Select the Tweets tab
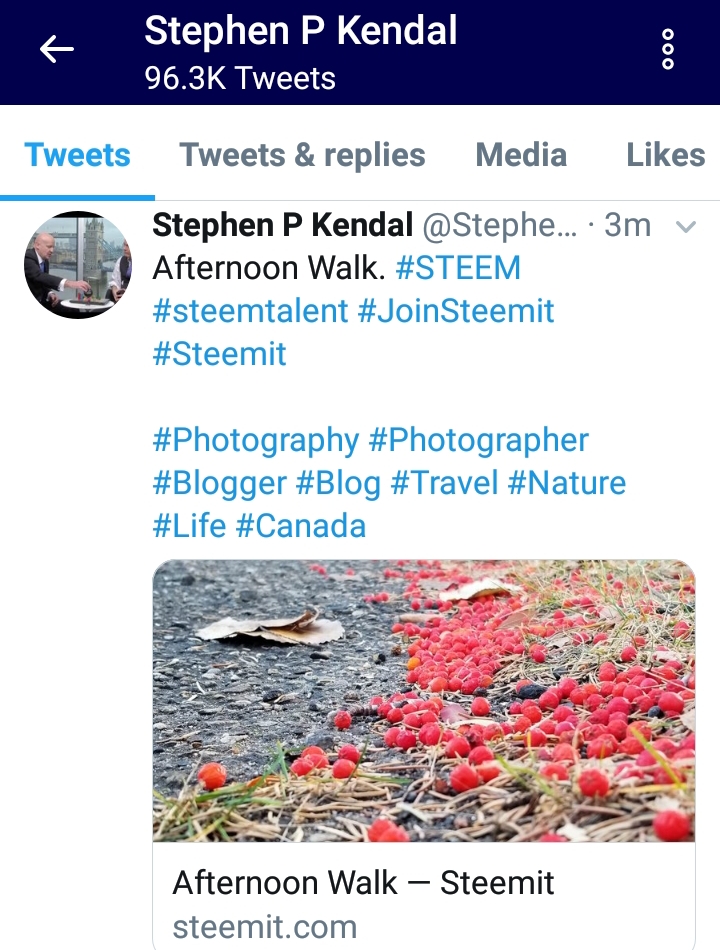720x950 pixels. click(77, 155)
